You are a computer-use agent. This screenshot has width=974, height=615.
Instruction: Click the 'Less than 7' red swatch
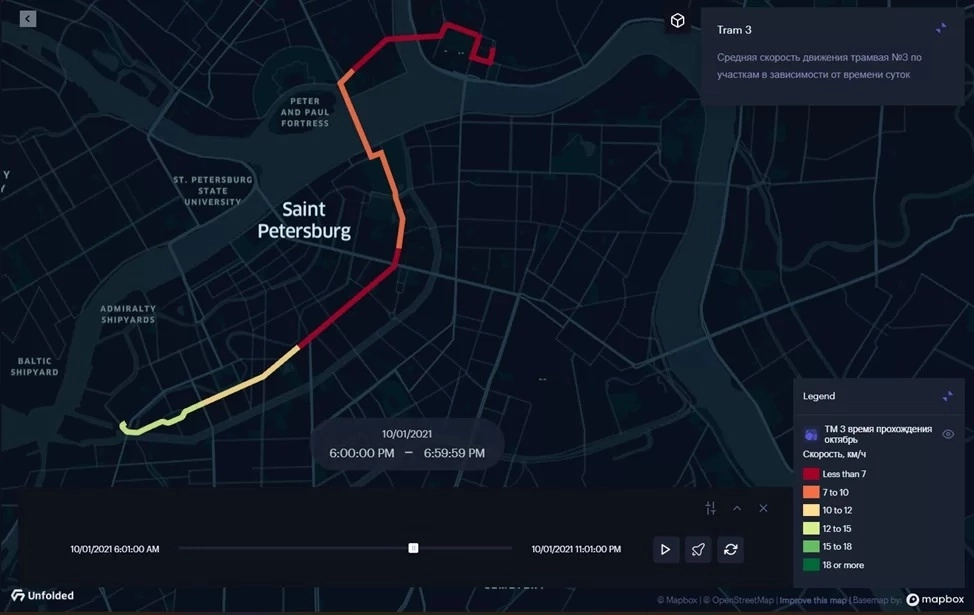click(x=811, y=474)
